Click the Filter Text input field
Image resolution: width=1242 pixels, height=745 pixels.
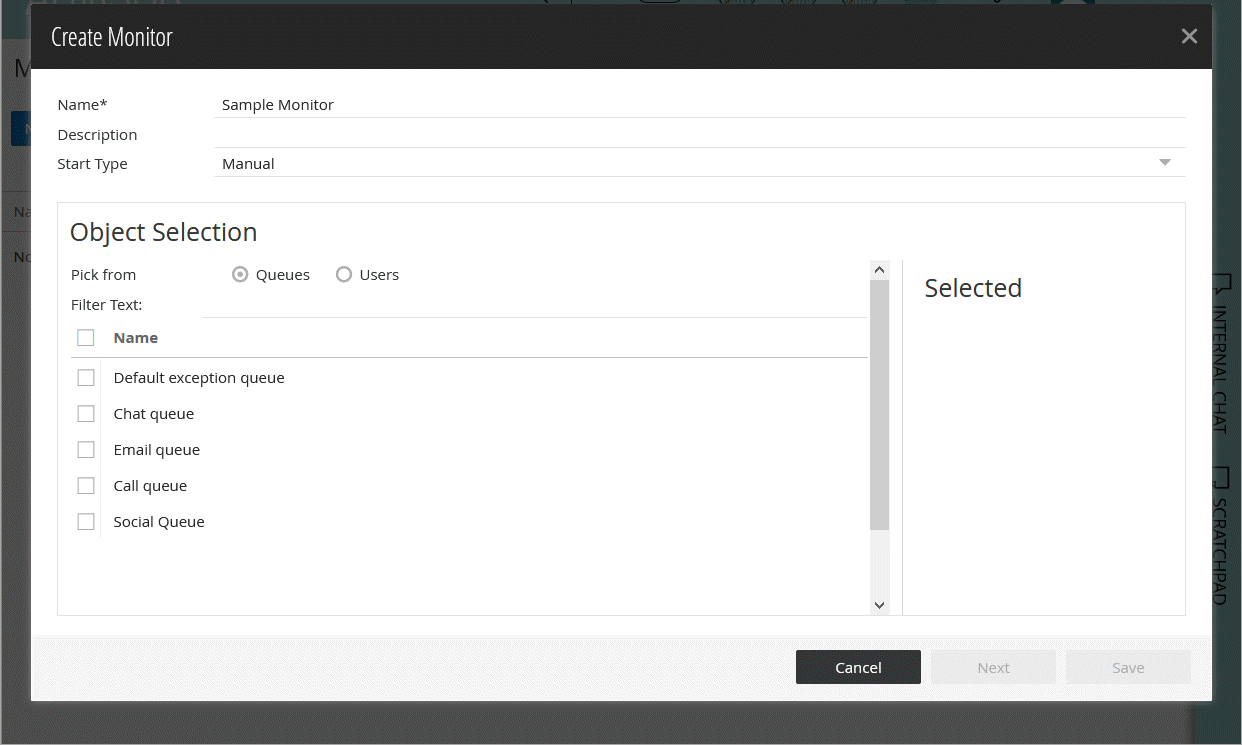(534, 304)
